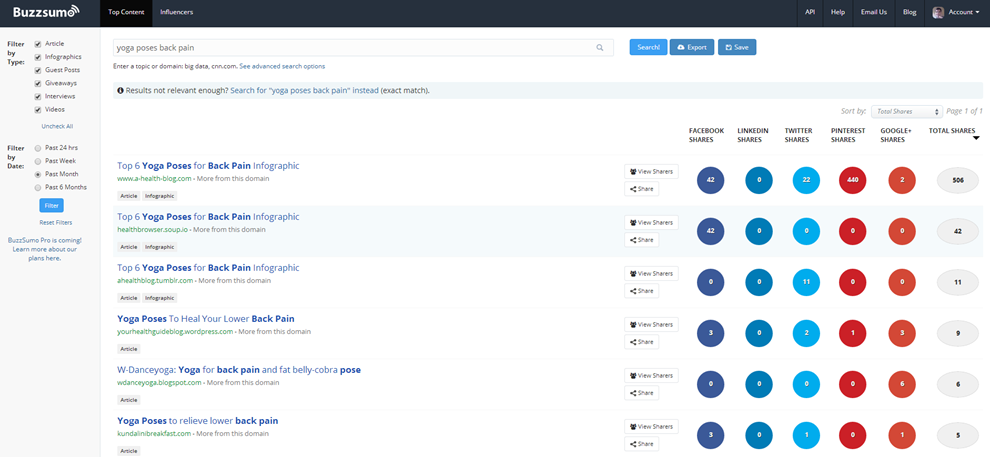This screenshot has height=457, width=990.
Task: Open the Email Us link in header
Action: pos(874,12)
